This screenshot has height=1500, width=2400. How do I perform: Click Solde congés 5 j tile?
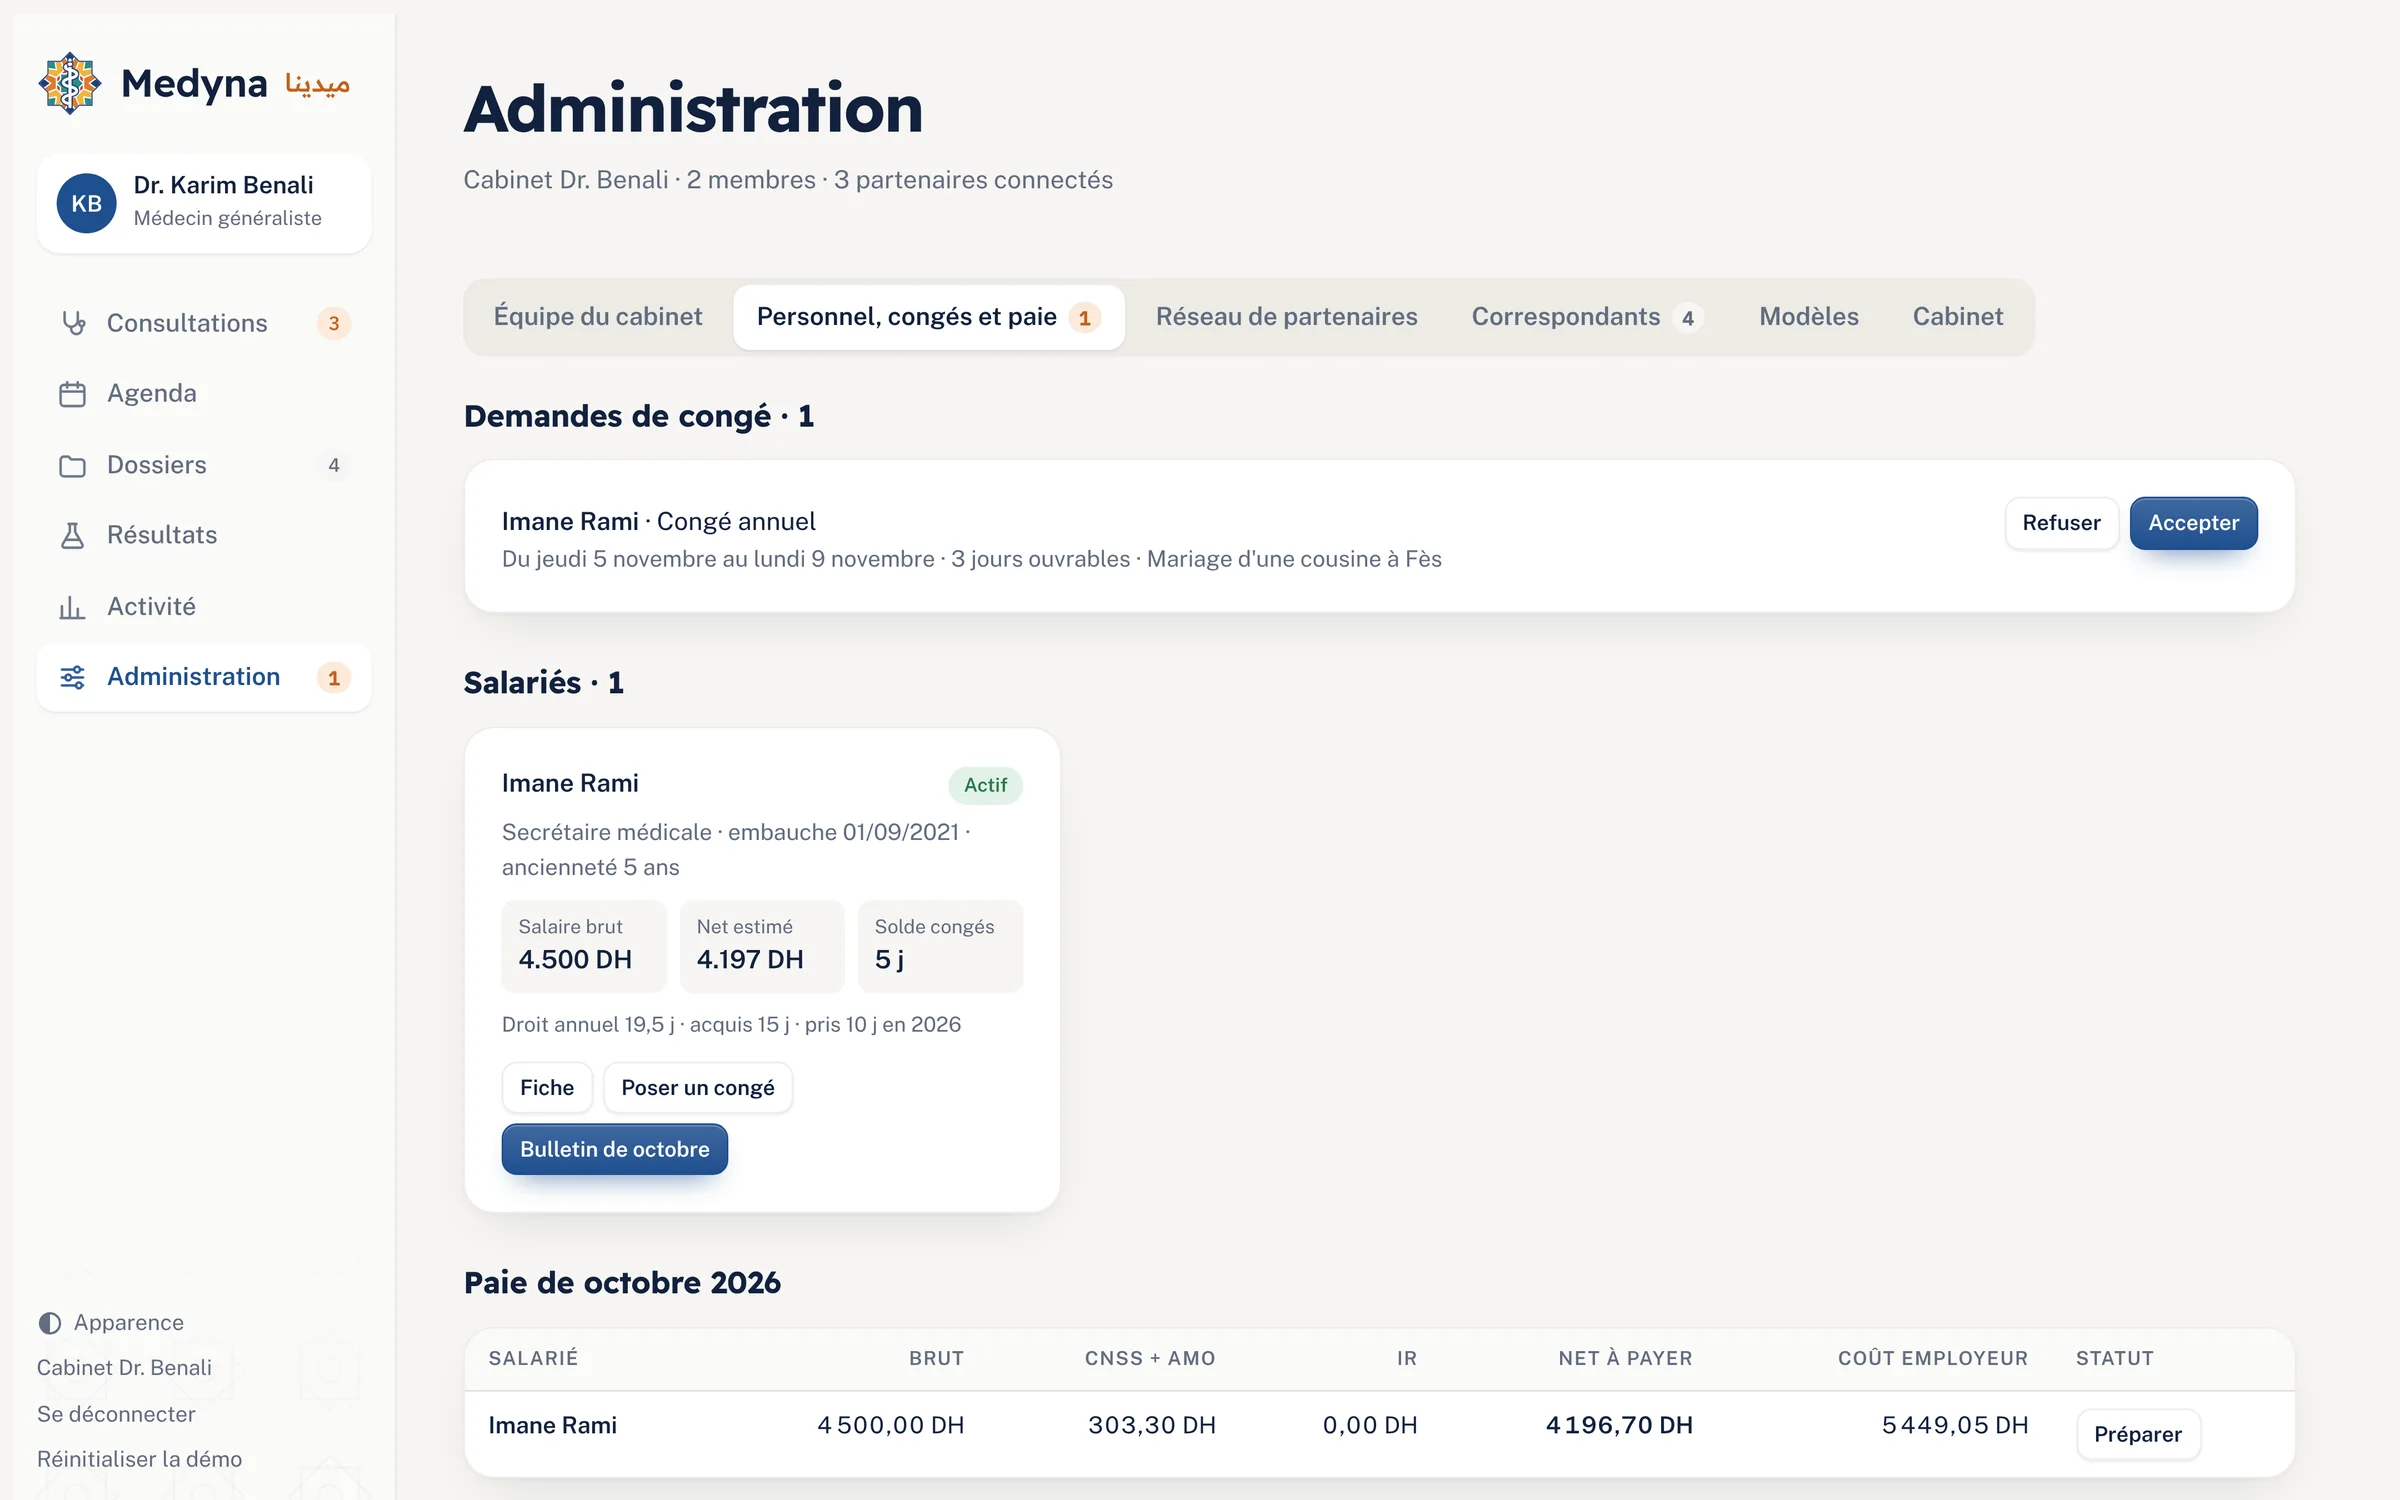coord(940,946)
